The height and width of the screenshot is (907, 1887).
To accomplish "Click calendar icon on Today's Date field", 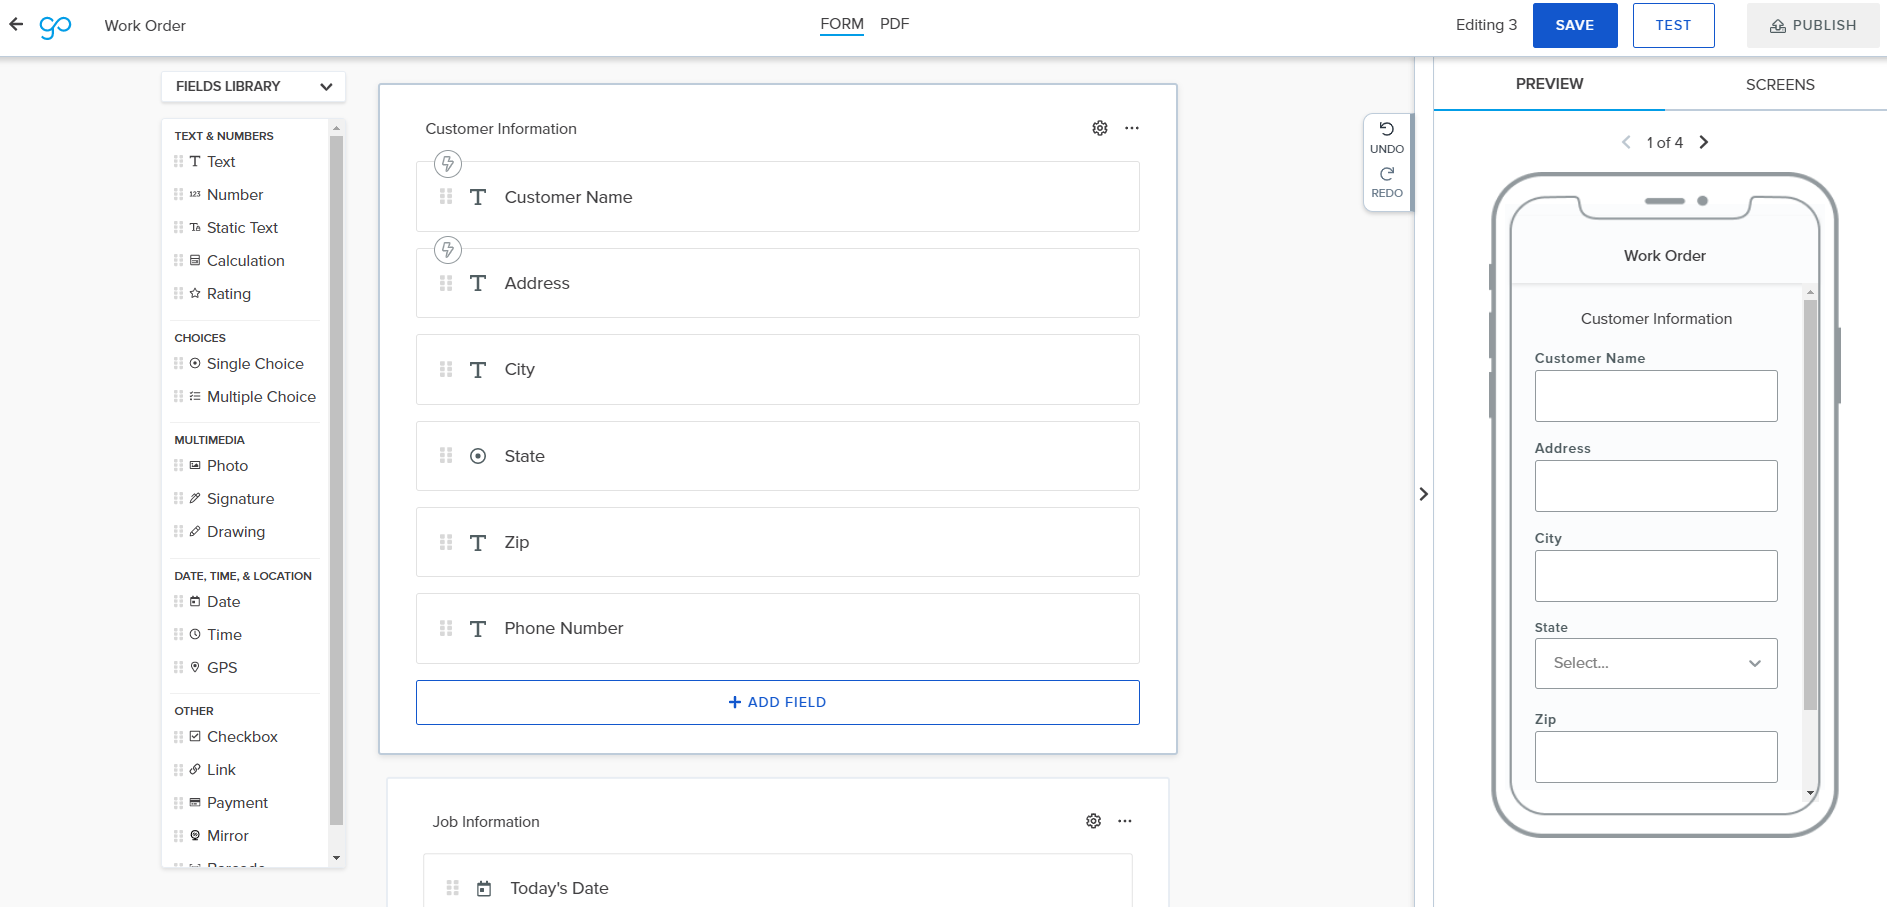I will pyautogui.click(x=484, y=888).
